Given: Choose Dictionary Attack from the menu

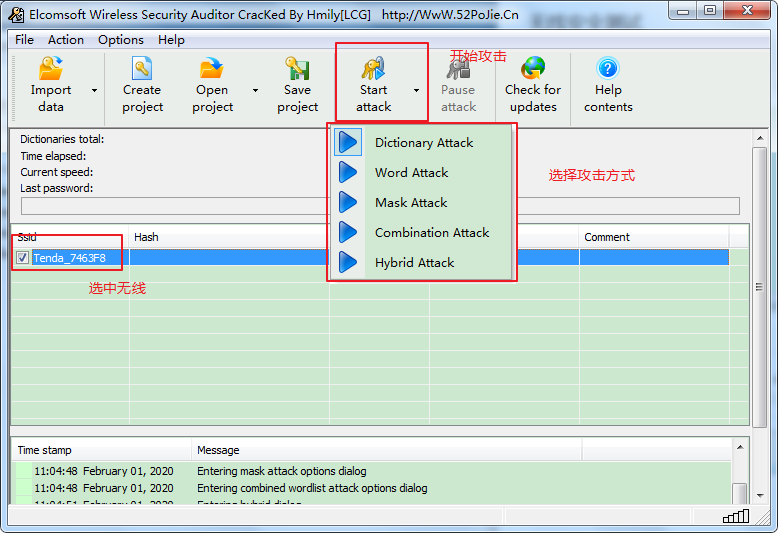Looking at the screenshot, I should point(424,143).
